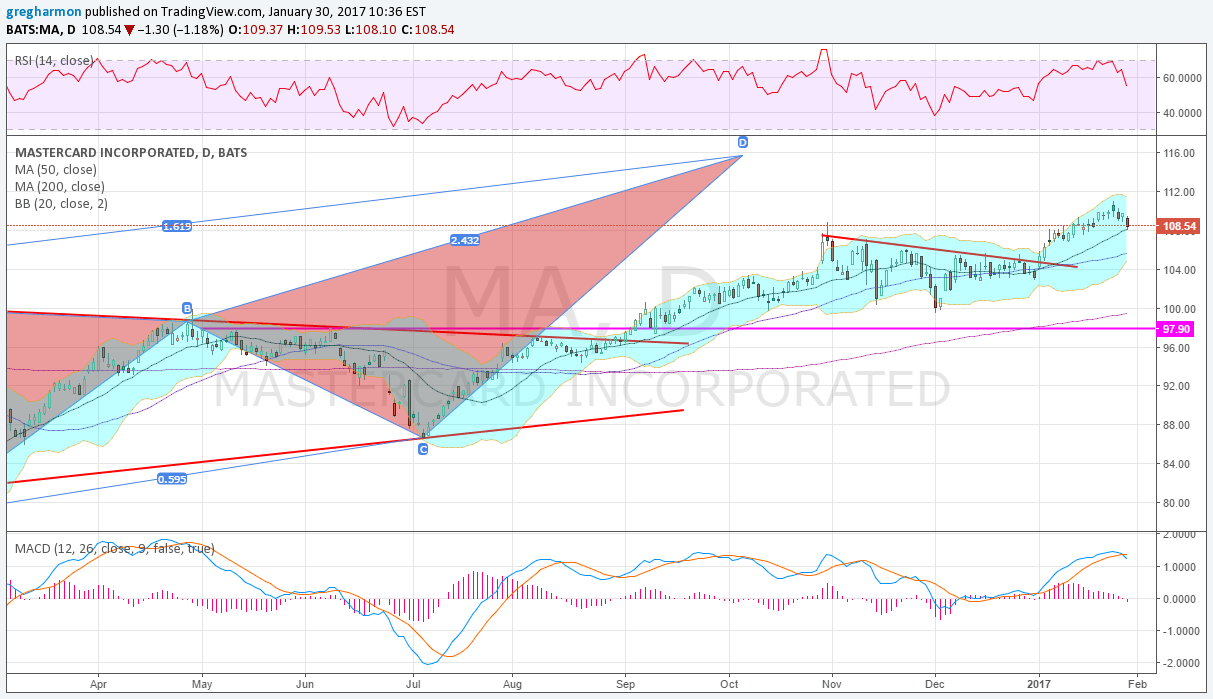Click the 116.00 price axis label

point(1180,153)
